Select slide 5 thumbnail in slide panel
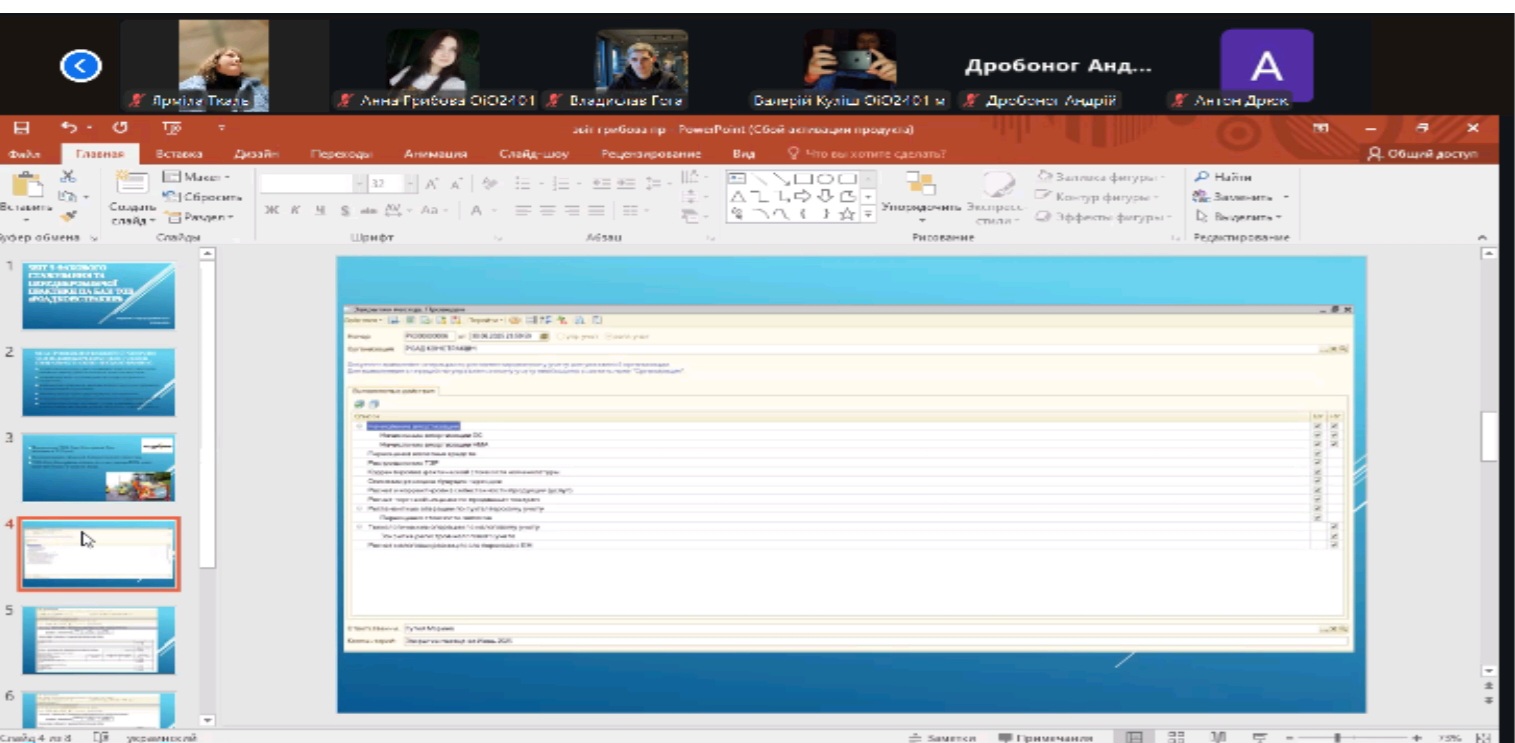Viewport: 1515px width, 743px height. point(98,639)
